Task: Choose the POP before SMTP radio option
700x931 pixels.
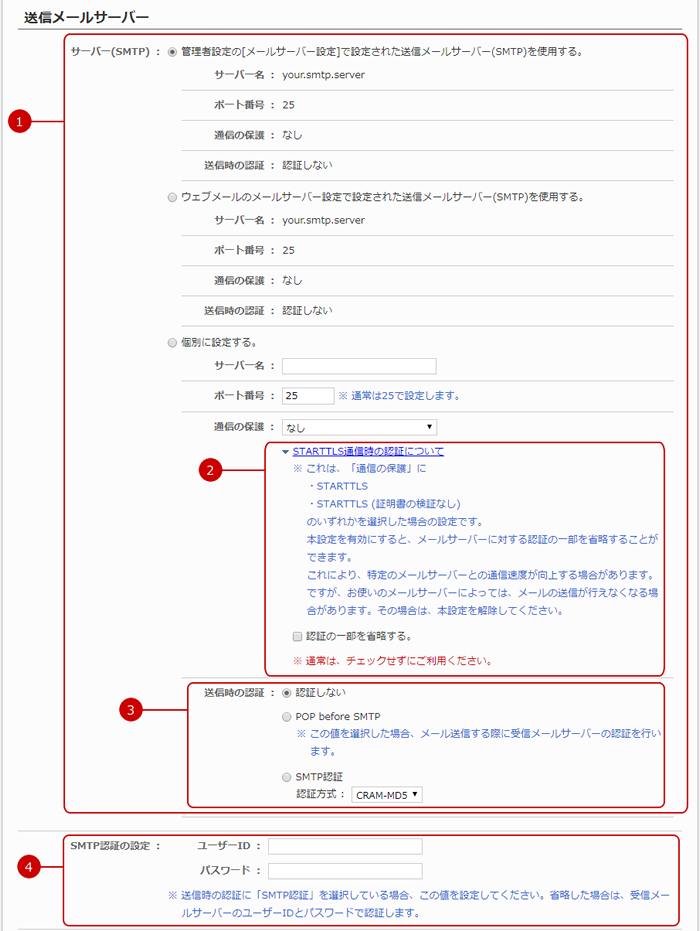Action: coord(288,716)
